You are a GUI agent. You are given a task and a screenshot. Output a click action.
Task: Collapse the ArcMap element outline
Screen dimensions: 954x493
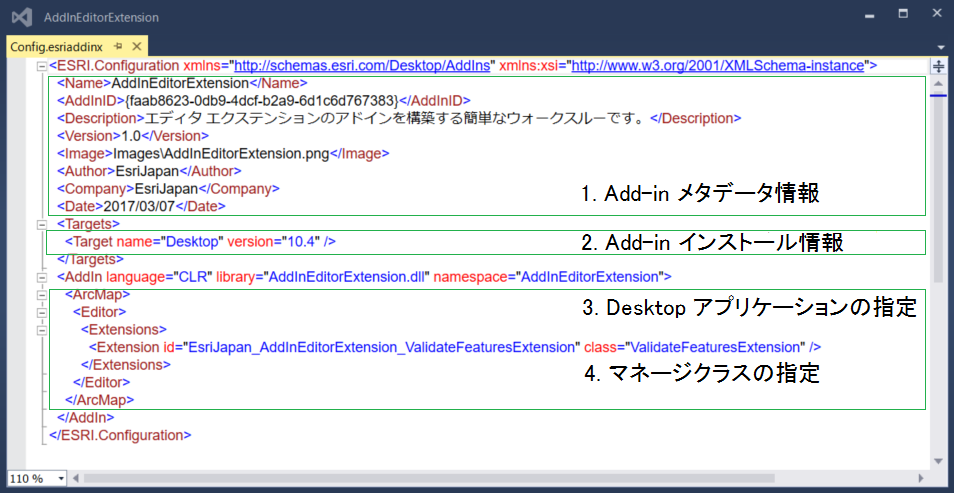[42, 295]
